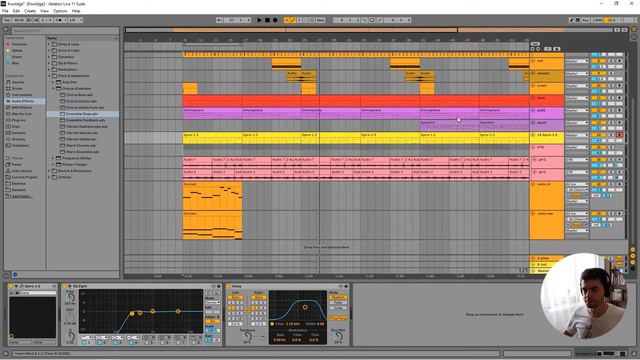Toggle Delay filter on switch
Screen dimensions: 640x360
click(272, 324)
